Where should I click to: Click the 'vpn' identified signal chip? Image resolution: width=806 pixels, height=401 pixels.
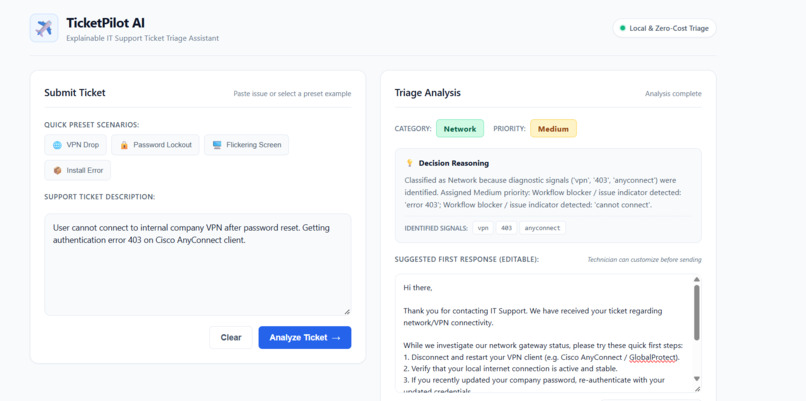coord(483,228)
